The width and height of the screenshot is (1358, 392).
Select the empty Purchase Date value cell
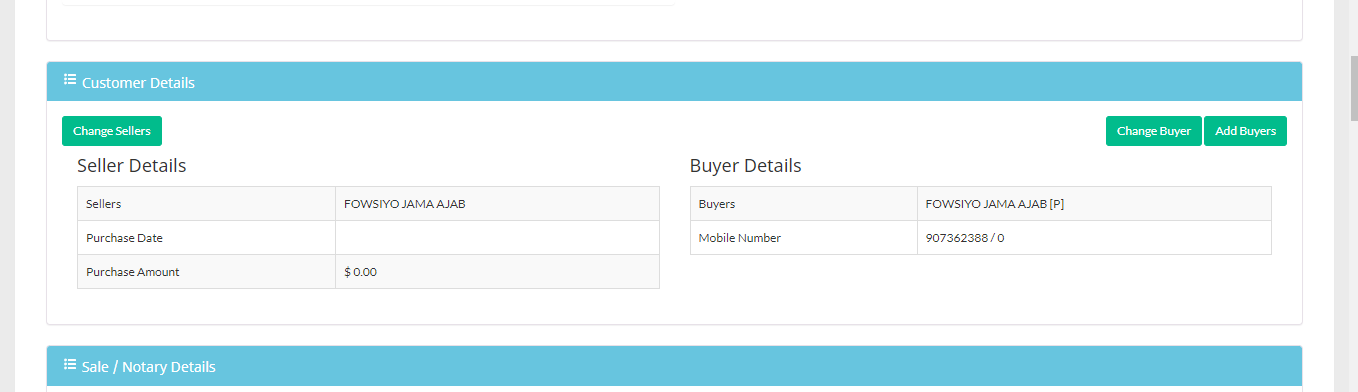pyautogui.click(x=497, y=238)
